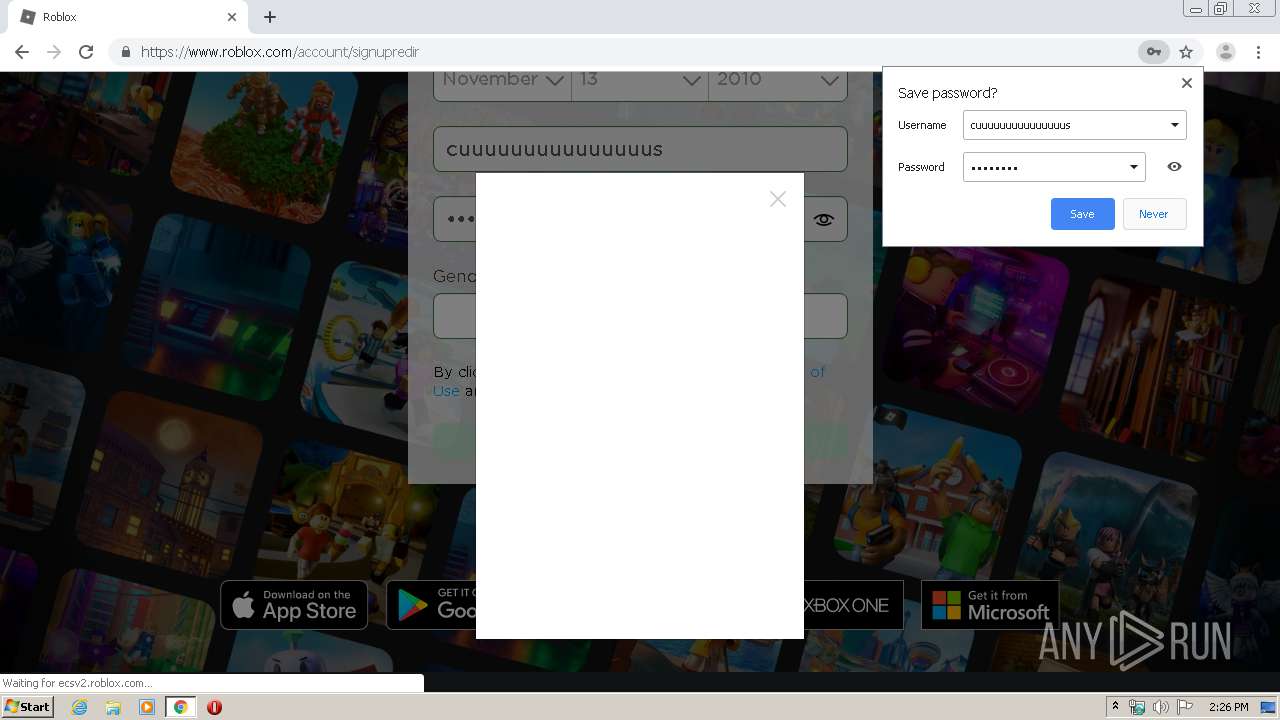This screenshot has height=720, width=1280.
Task: Open the Chrome profile avatar
Action: click(x=1225, y=52)
